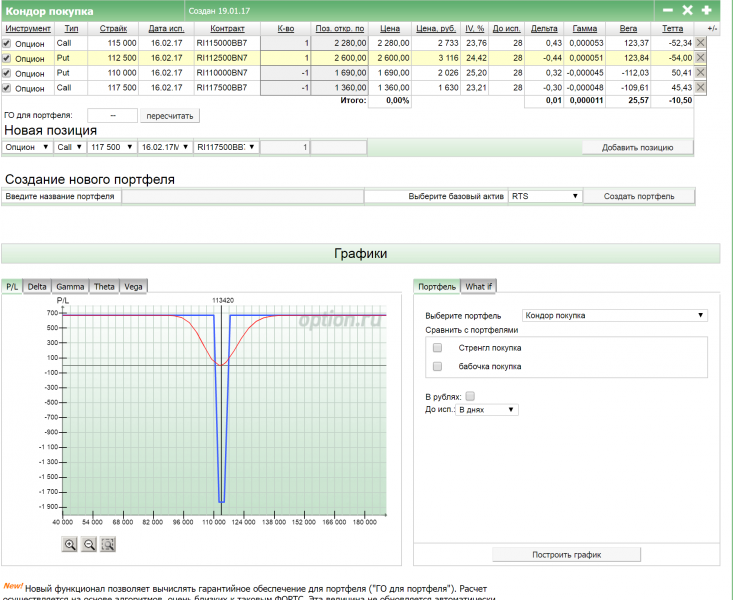Delete the 110 000 Put position row
The width and height of the screenshot is (733, 600).
pos(700,73)
